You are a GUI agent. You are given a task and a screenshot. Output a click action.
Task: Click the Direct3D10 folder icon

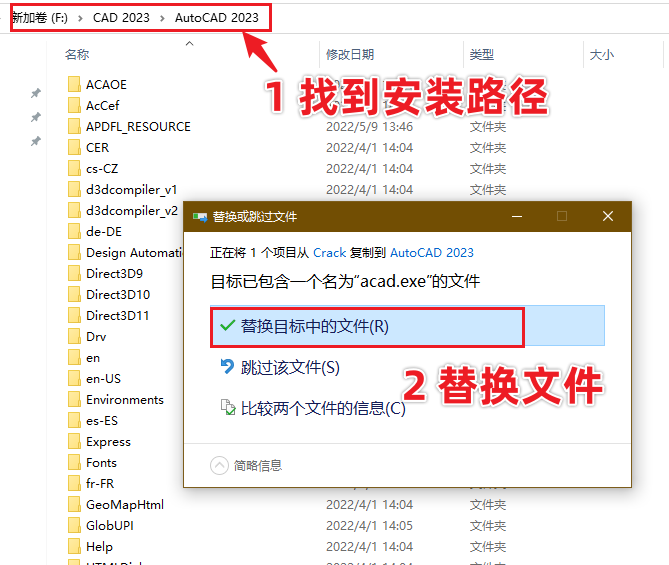[74, 294]
